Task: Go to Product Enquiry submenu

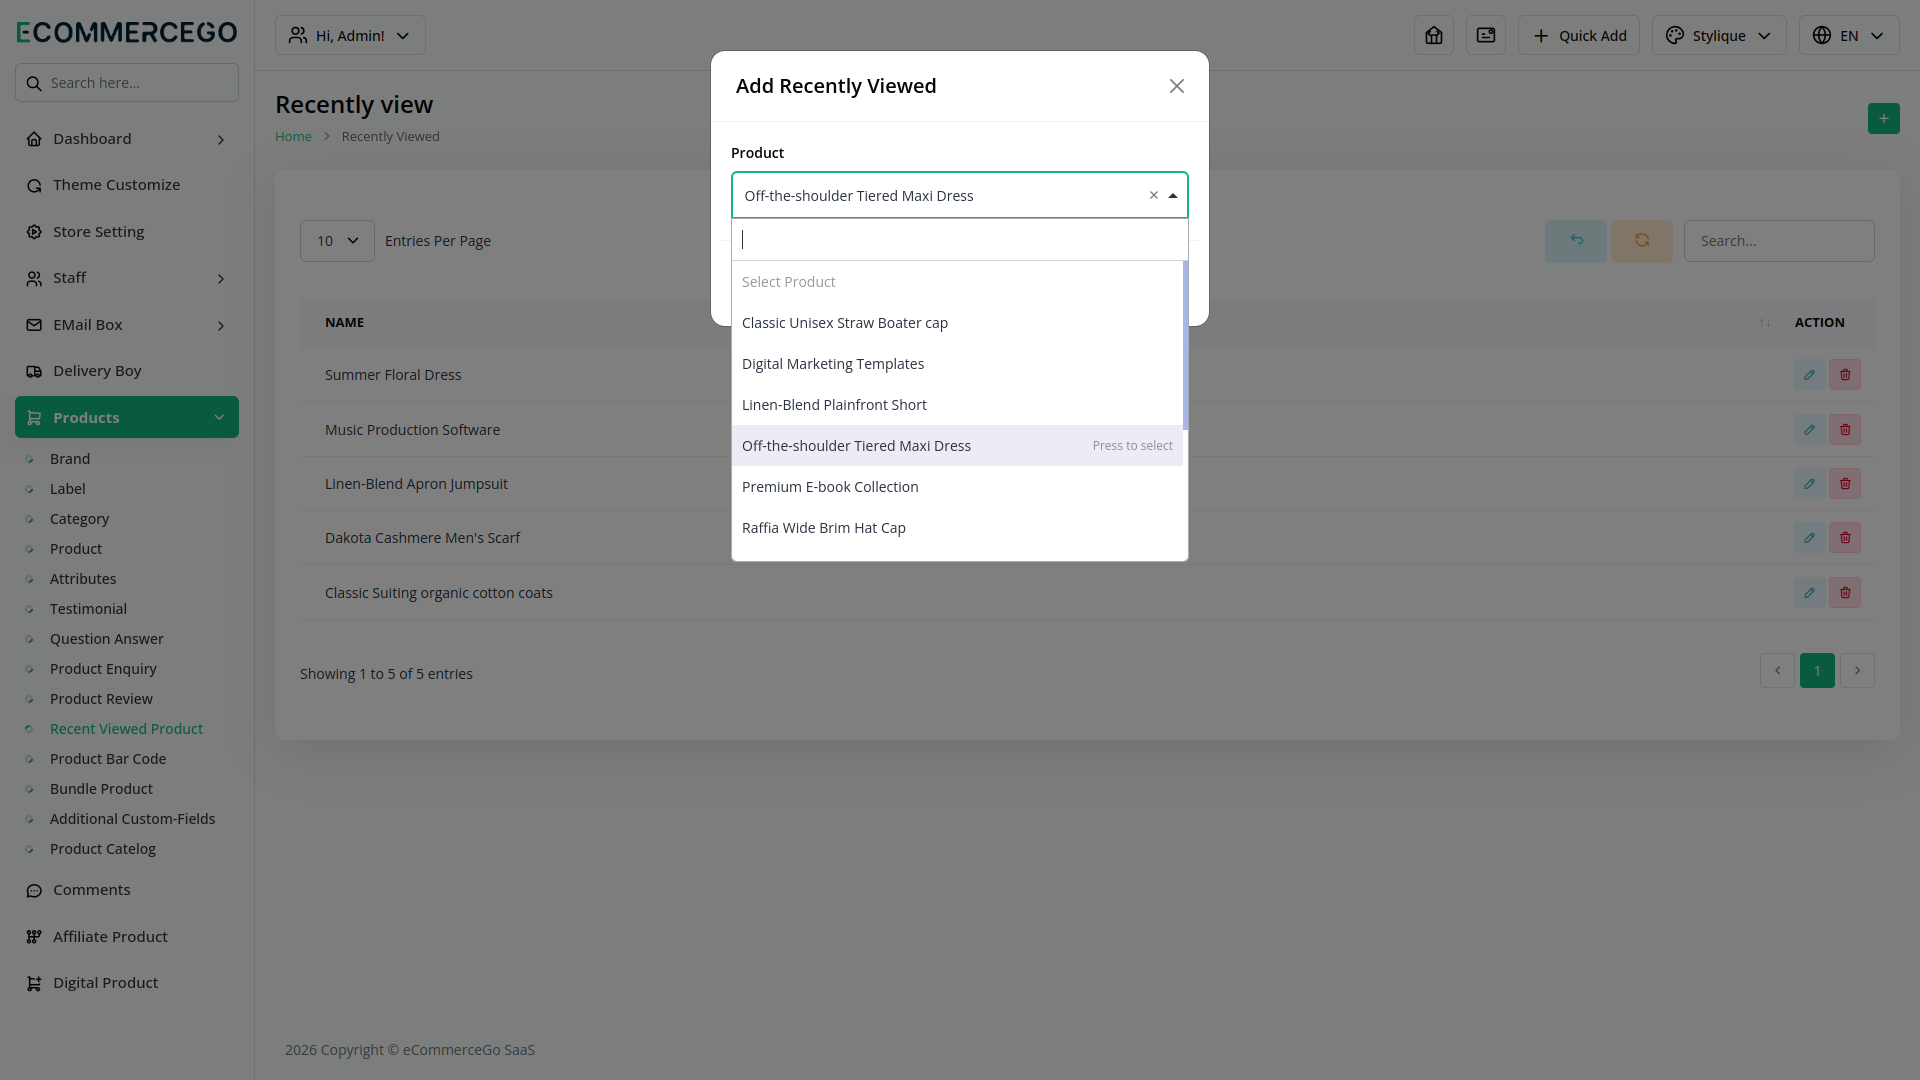Action: coord(103,669)
